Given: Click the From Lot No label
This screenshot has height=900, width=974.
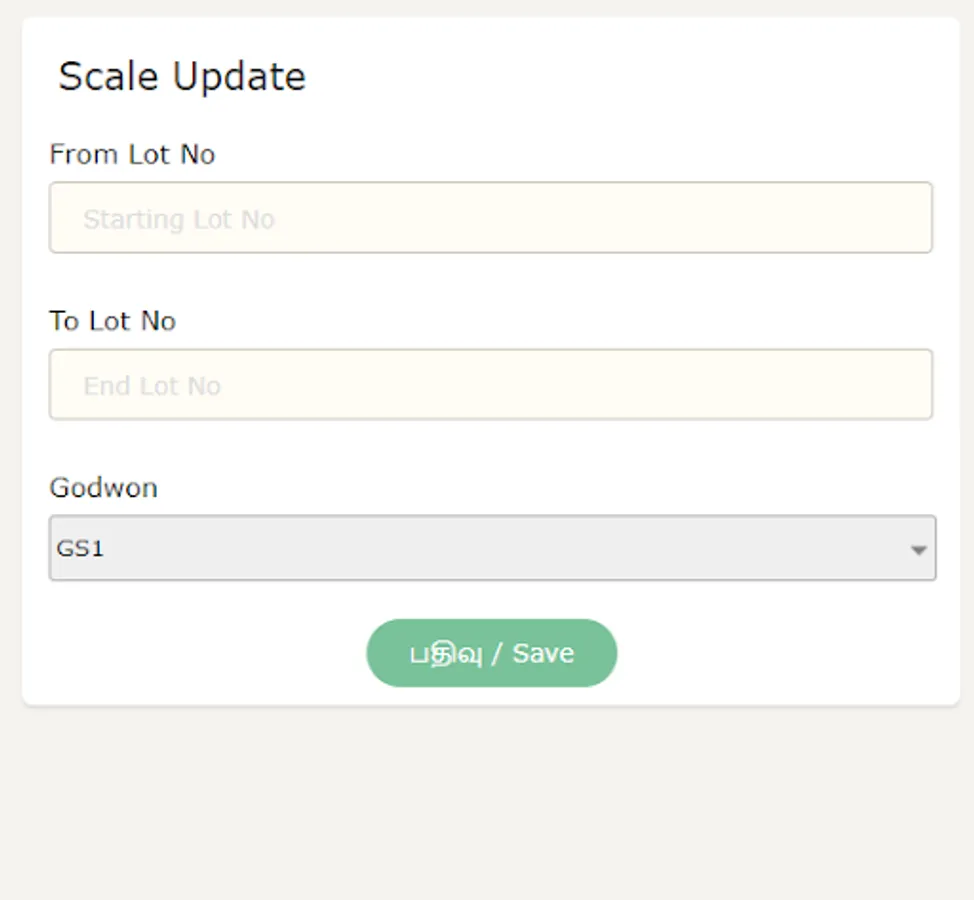Looking at the screenshot, I should pyautogui.click(x=132, y=155).
